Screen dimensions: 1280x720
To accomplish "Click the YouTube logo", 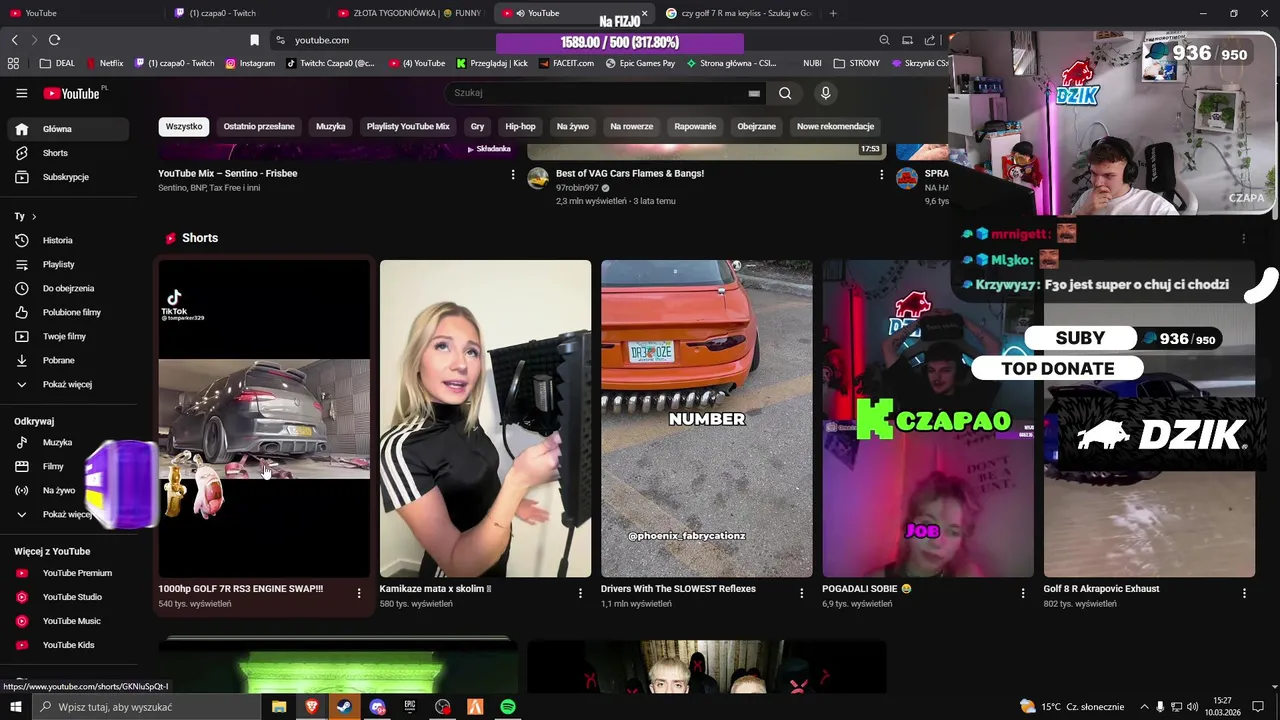I will (73, 93).
